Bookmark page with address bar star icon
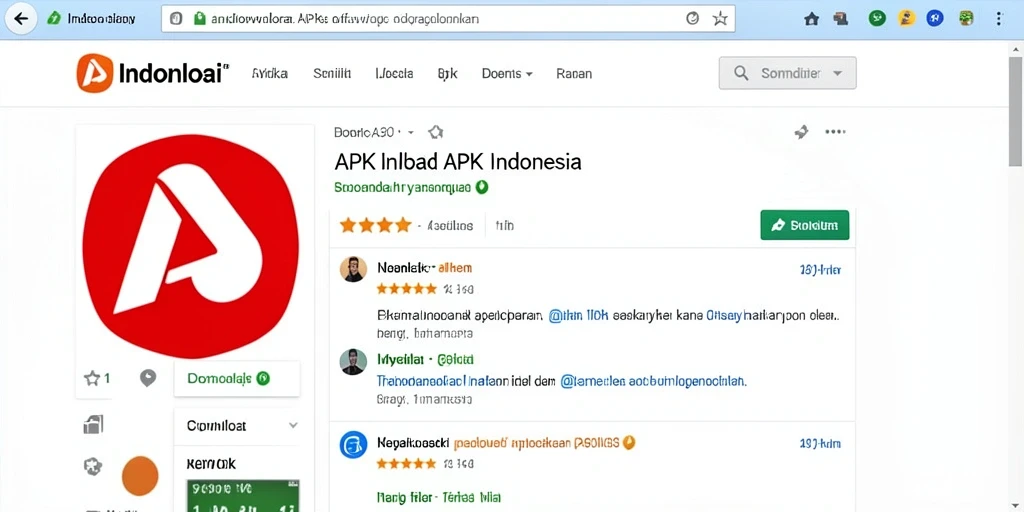Screen dimensions: 1024x512 pos(720,19)
